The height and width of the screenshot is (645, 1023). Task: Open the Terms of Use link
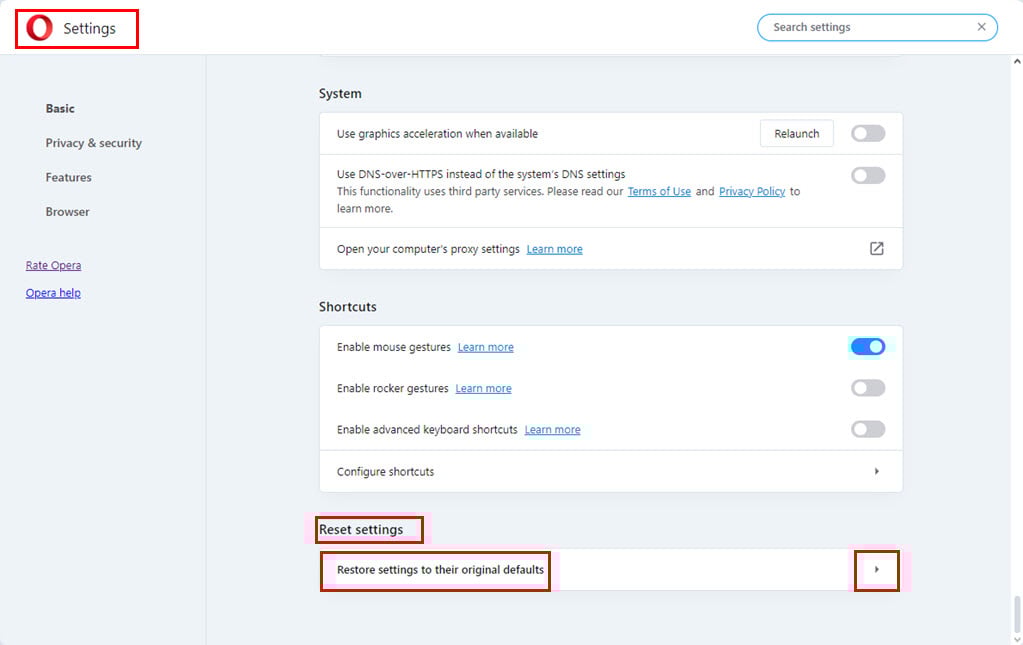(659, 191)
